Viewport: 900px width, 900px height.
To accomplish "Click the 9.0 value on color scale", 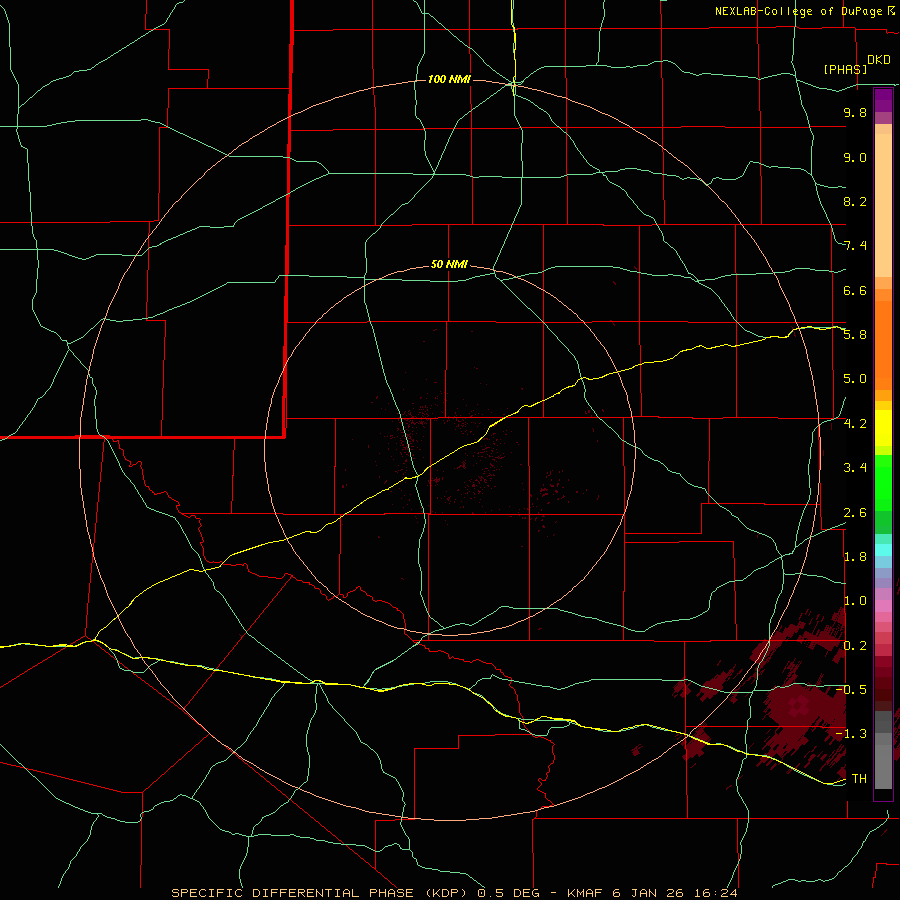I will pos(855,157).
